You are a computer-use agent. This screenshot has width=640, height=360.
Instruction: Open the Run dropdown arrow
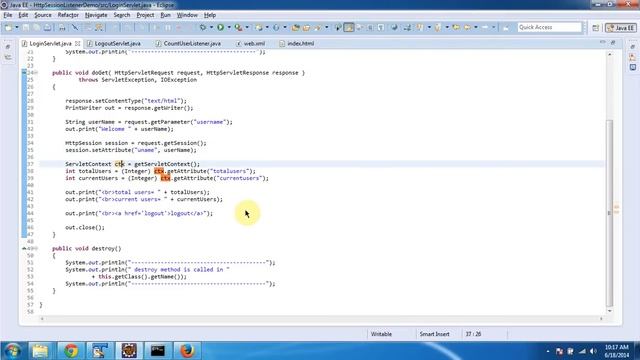229,27
